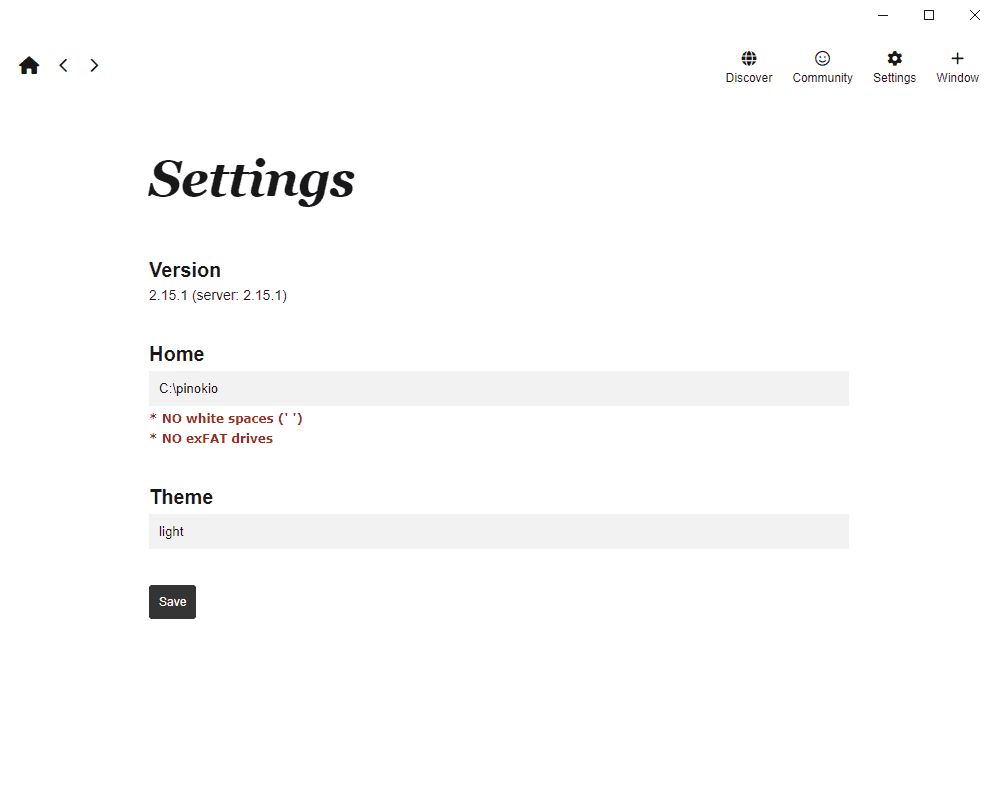995x795 pixels.
Task: Open the Theme selector showing light
Action: tap(499, 532)
